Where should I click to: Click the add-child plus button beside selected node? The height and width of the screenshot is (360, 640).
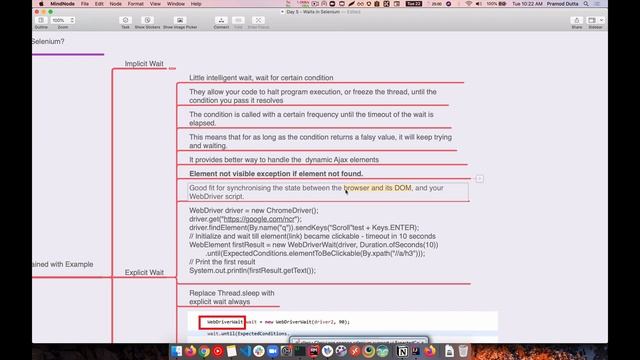point(480,179)
